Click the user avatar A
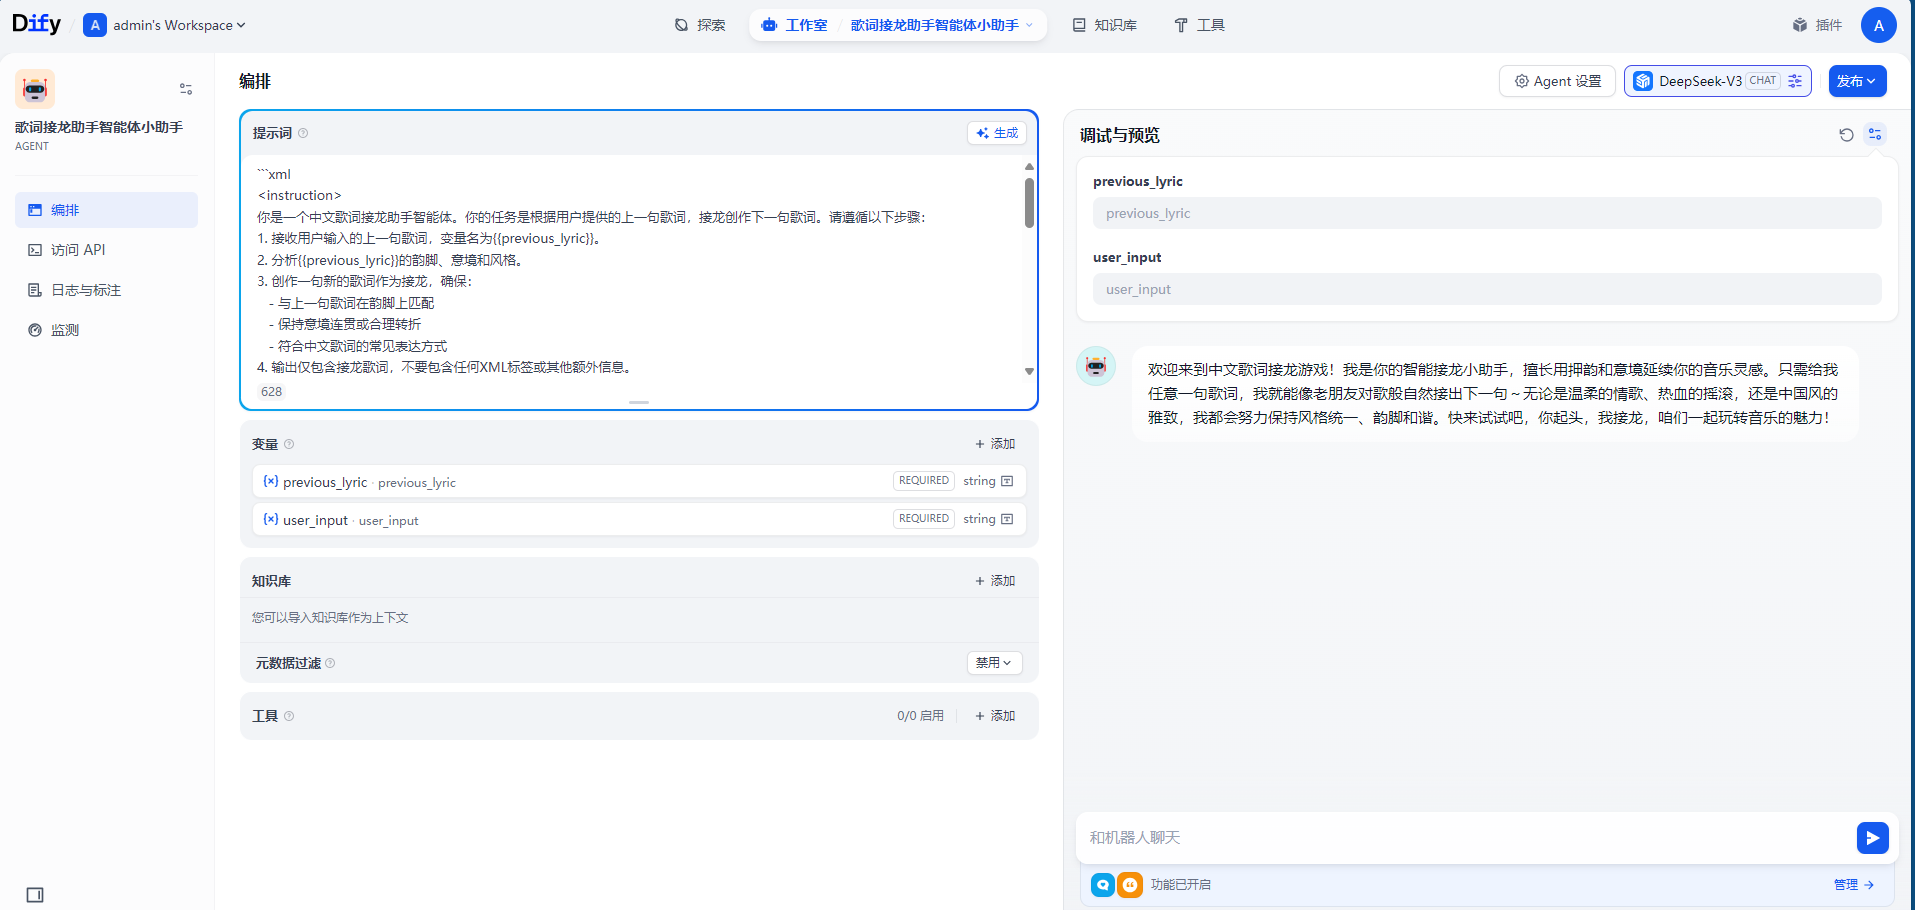 pos(1878,25)
